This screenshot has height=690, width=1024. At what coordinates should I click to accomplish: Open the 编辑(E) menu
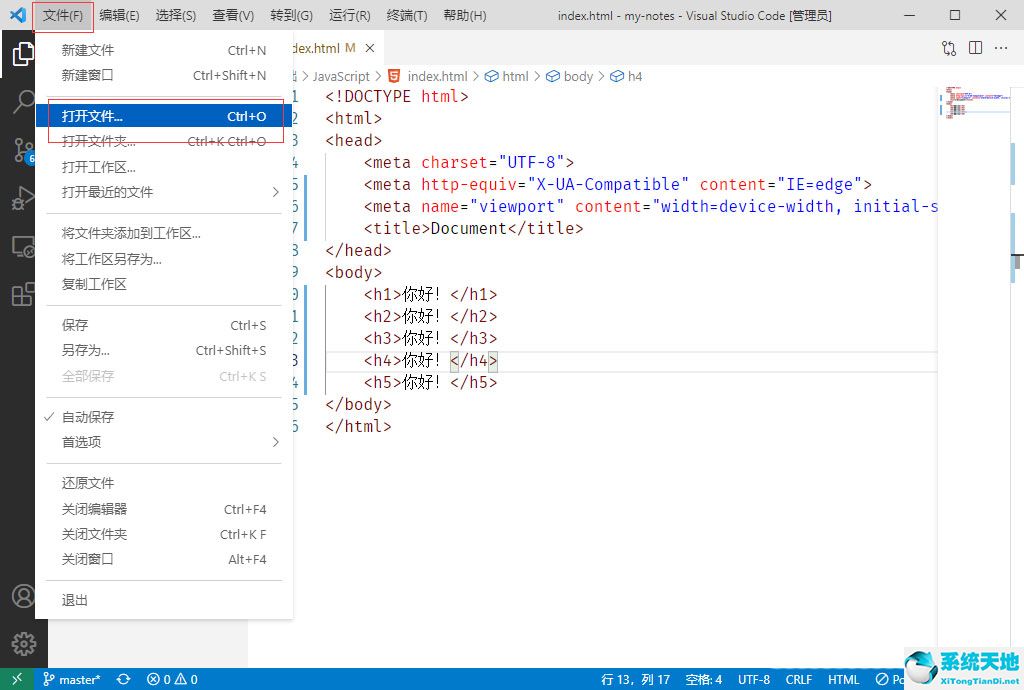click(x=118, y=15)
